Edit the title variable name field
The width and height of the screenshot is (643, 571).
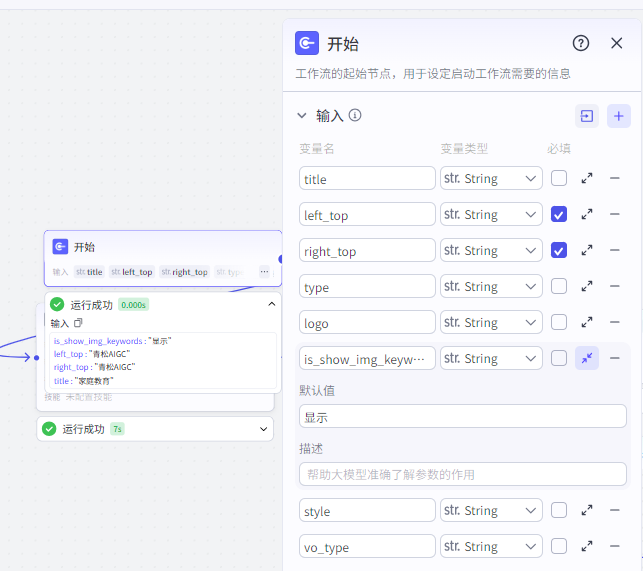click(x=367, y=178)
